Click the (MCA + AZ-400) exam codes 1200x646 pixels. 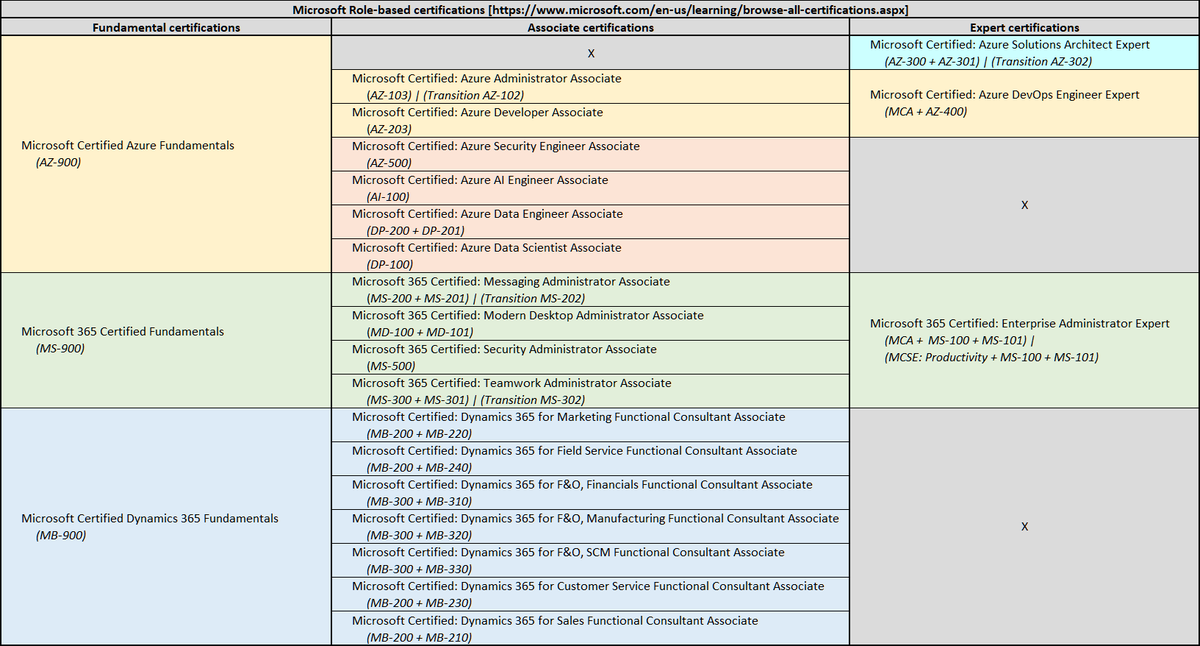(926, 111)
